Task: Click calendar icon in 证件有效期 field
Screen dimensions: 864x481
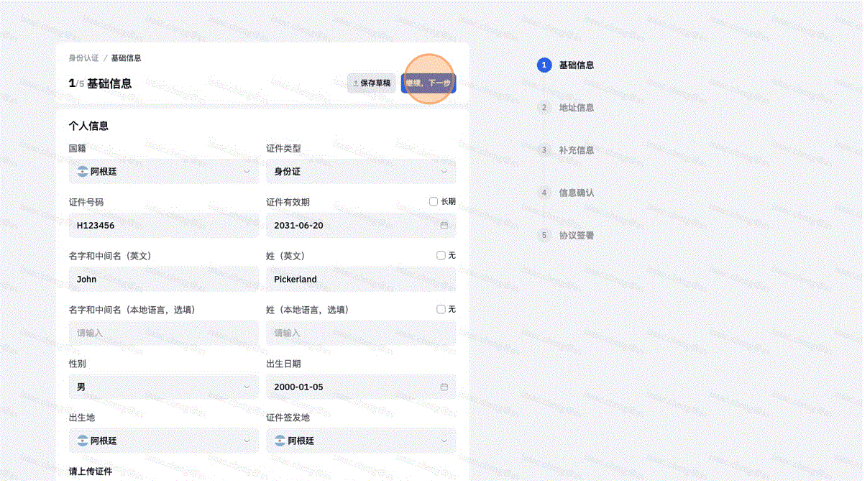Action: (444, 225)
